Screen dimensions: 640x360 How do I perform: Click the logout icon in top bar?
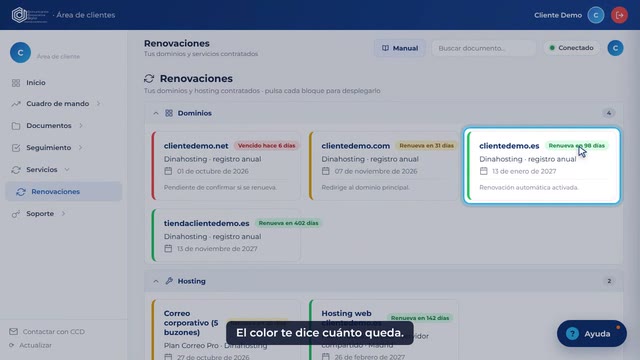click(619, 15)
